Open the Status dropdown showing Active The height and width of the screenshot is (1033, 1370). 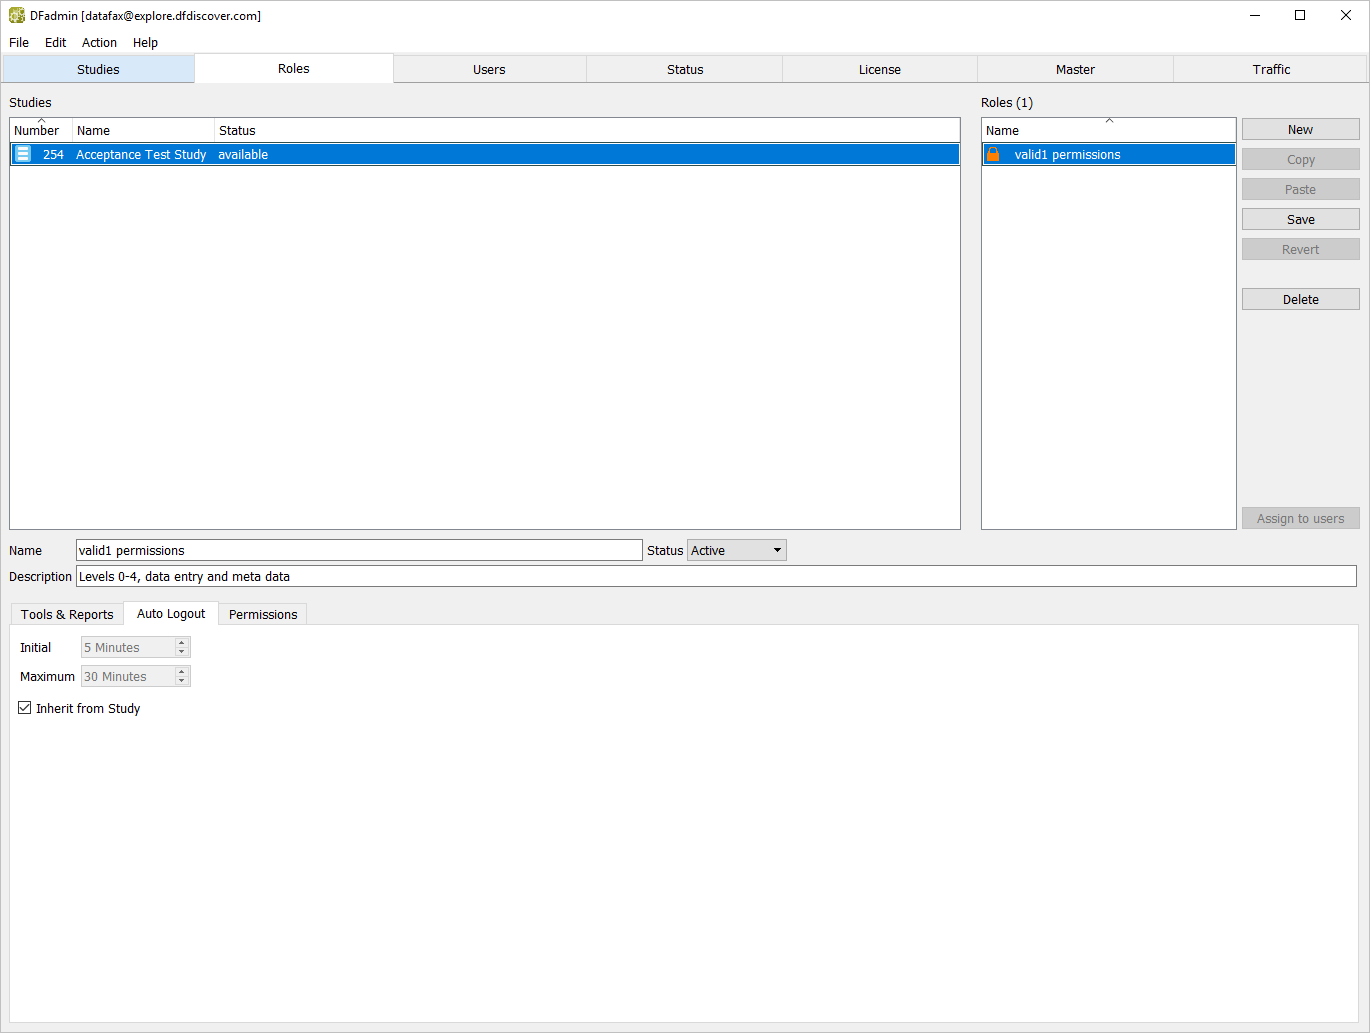pyautogui.click(x=736, y=550)
